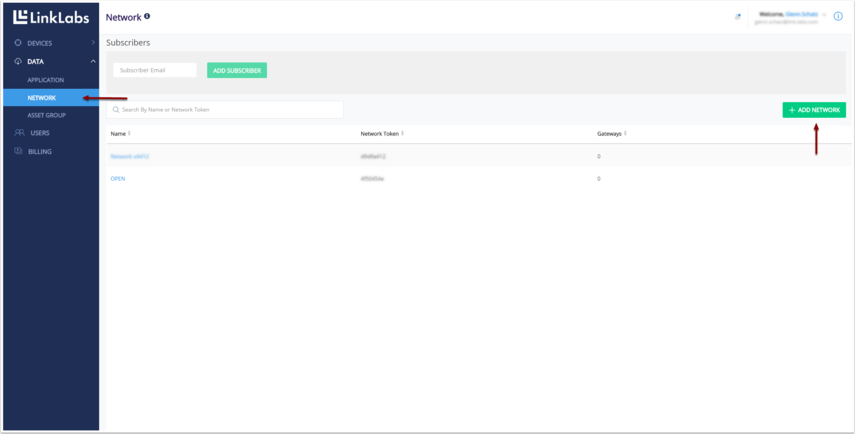Click the circled info icon at top right

(x=838, y=17)
